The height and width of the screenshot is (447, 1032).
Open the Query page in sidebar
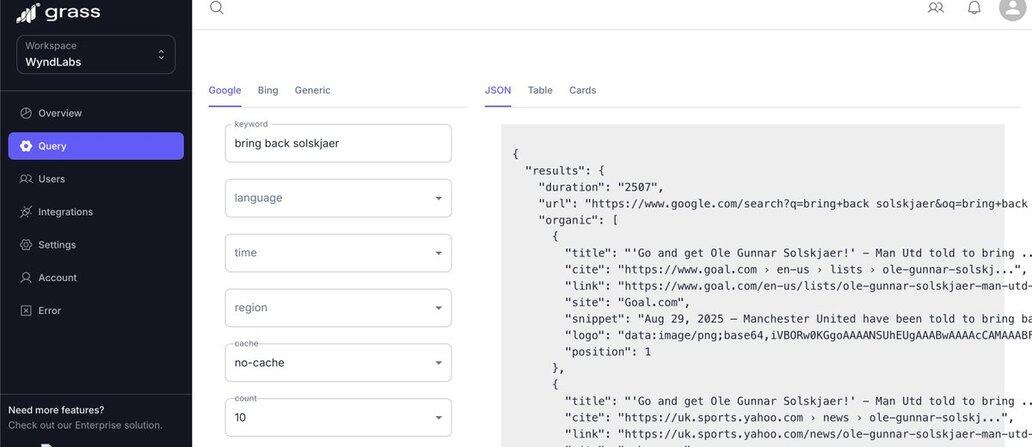click(96, 146)
